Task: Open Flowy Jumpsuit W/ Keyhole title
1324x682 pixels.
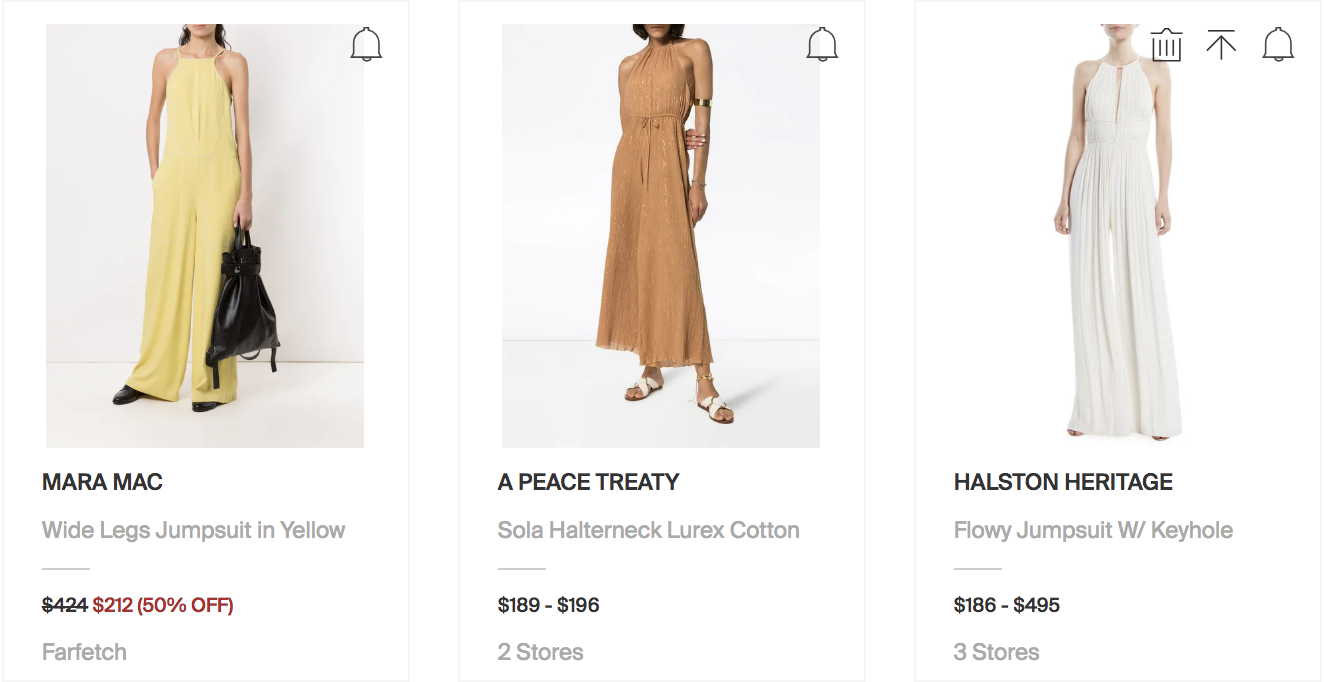Action: [x=1093, y=530]
